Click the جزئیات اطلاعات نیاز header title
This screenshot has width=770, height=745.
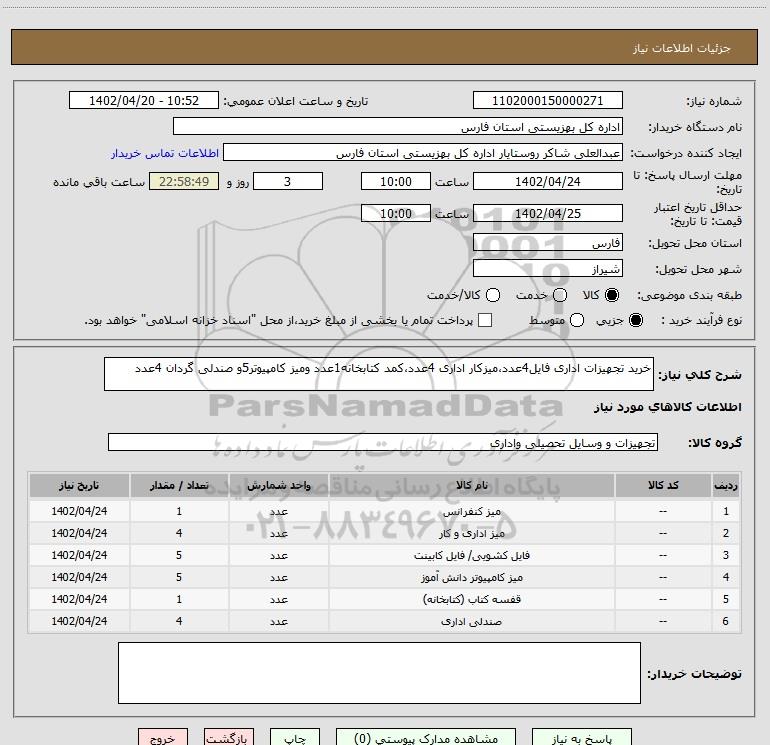point(681,48)
